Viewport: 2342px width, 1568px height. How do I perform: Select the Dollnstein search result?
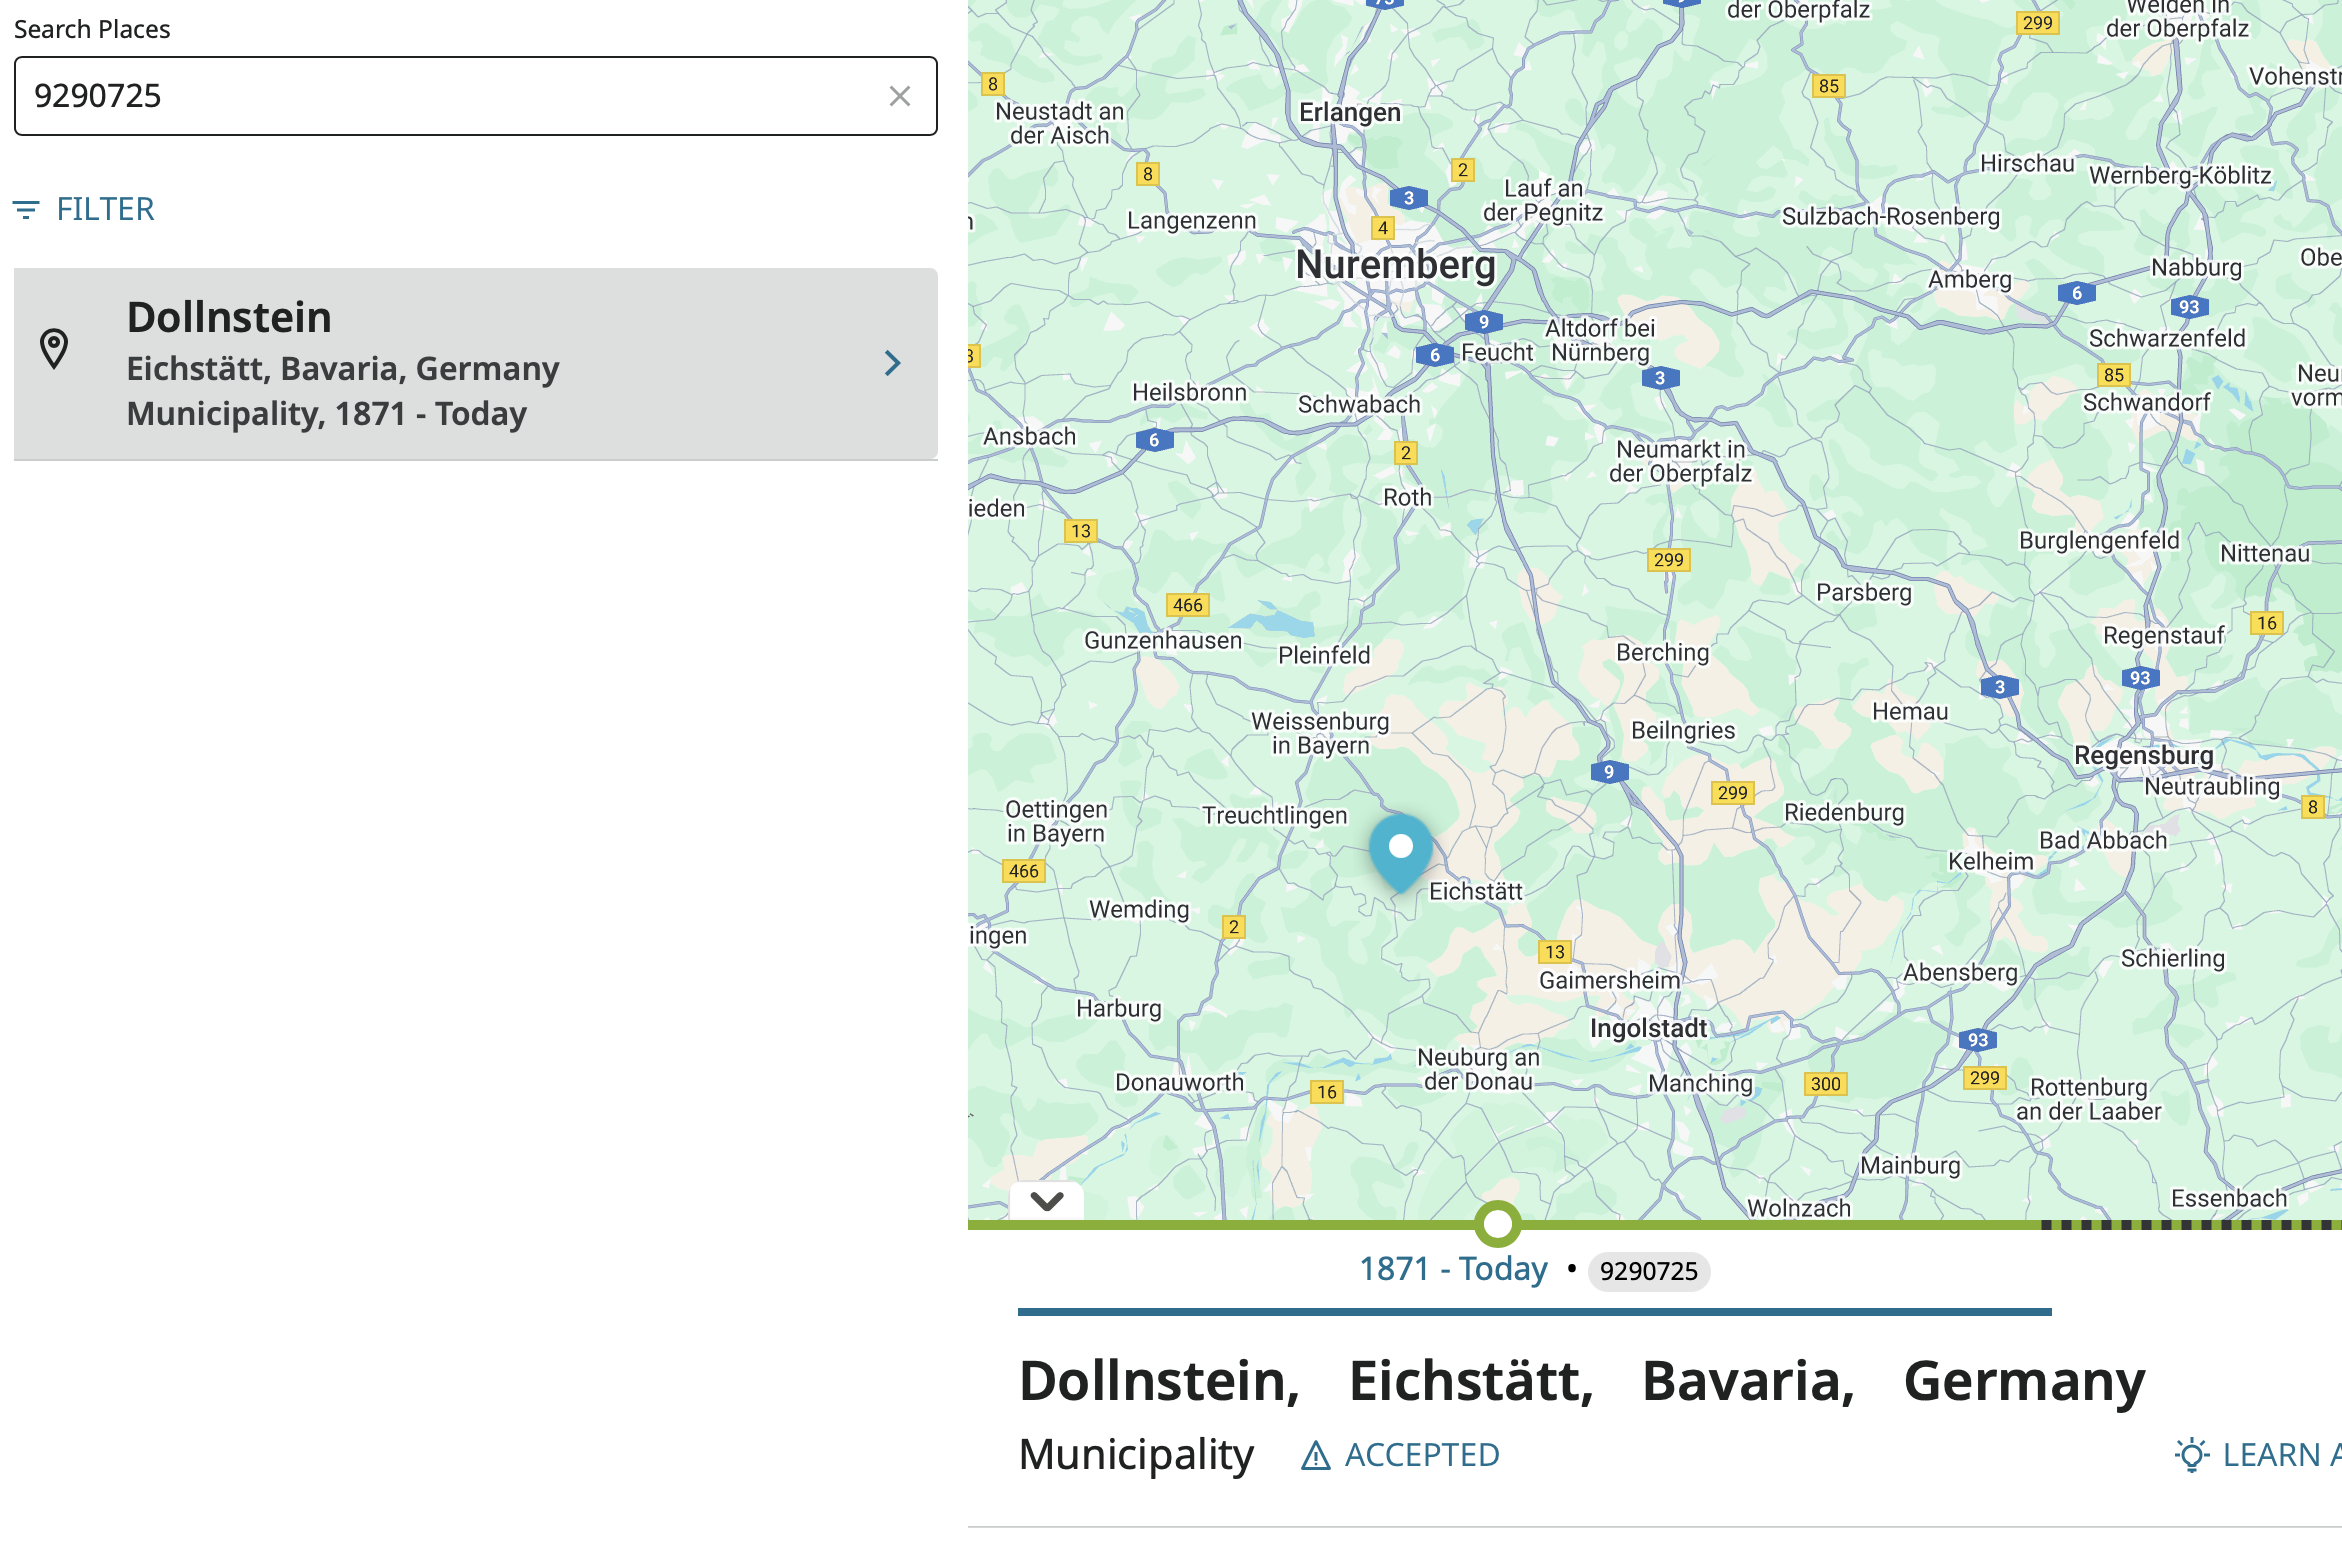[x=475, y=364]
